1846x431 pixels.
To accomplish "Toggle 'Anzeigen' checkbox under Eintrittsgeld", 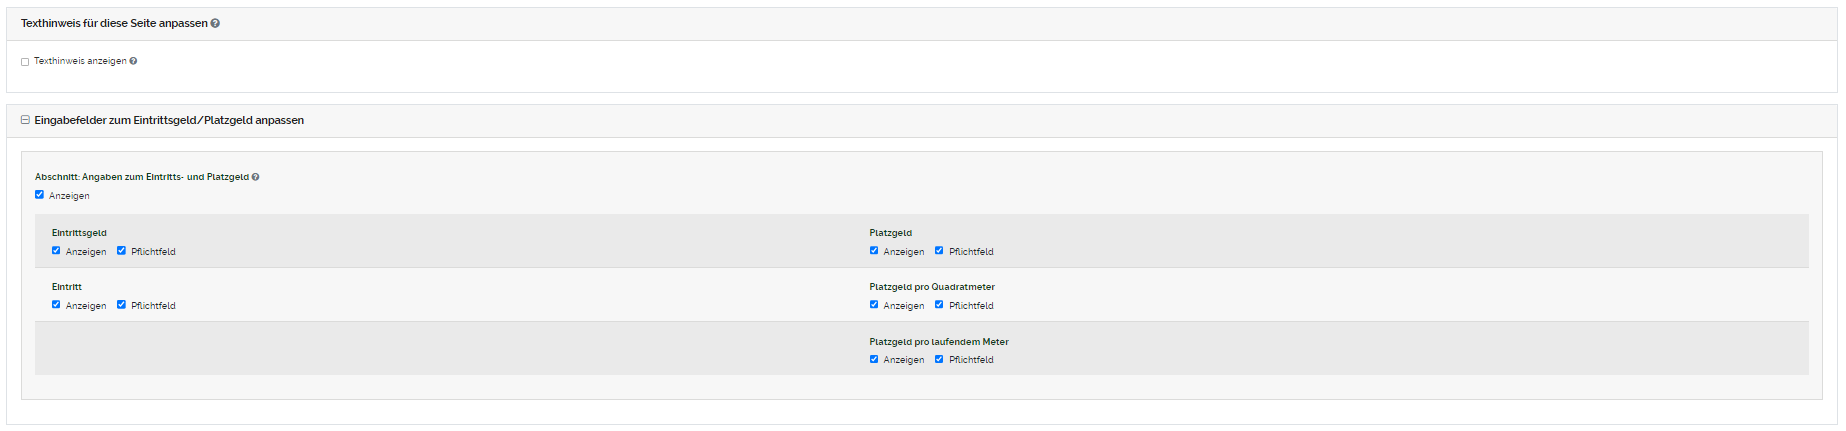I will (x=56, y=251).
